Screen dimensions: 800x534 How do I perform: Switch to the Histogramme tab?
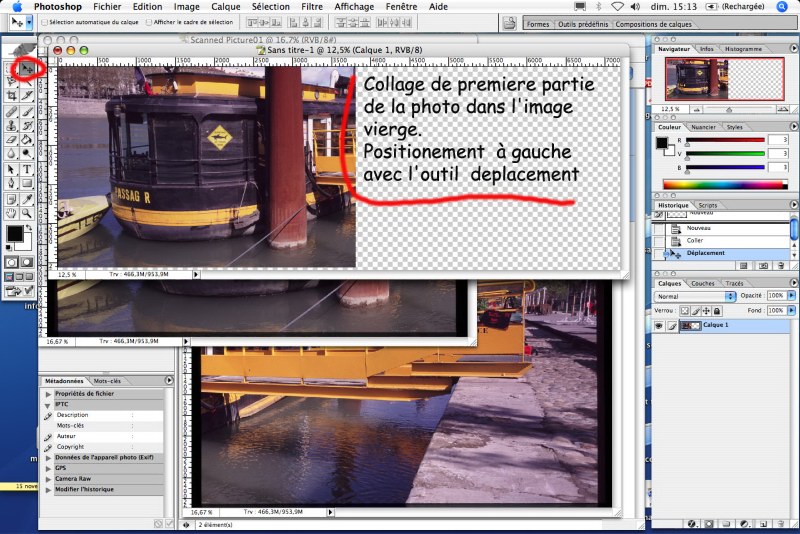click(743, 49)
